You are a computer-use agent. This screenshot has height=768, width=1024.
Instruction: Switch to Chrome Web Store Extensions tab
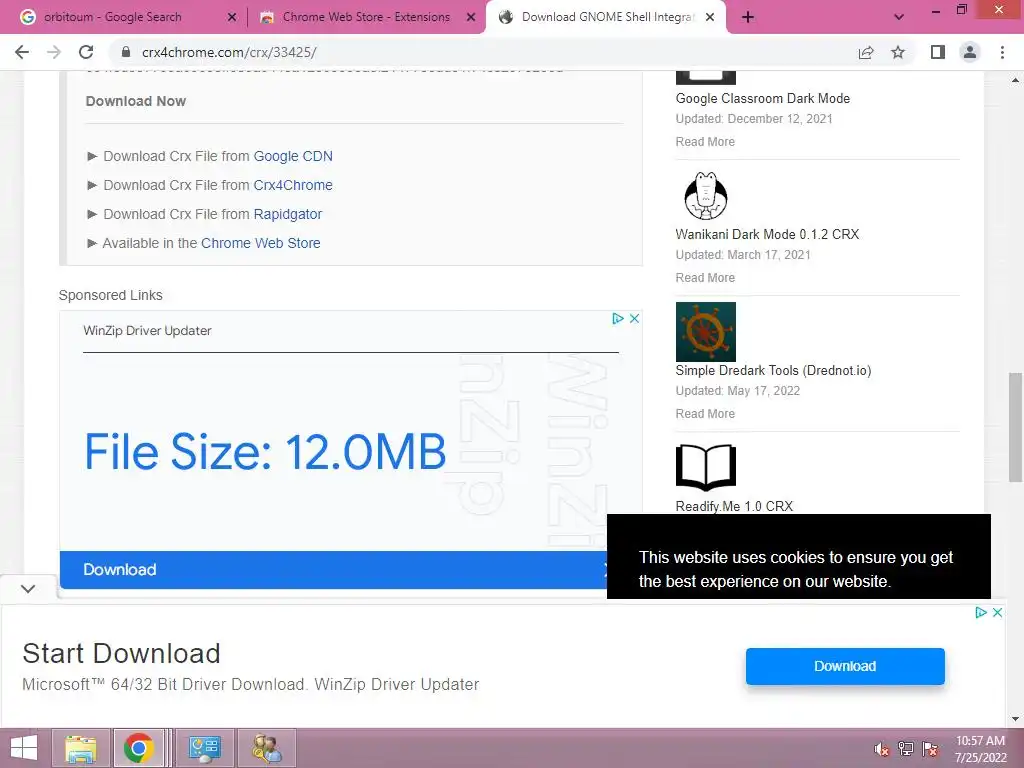point(366,17)
